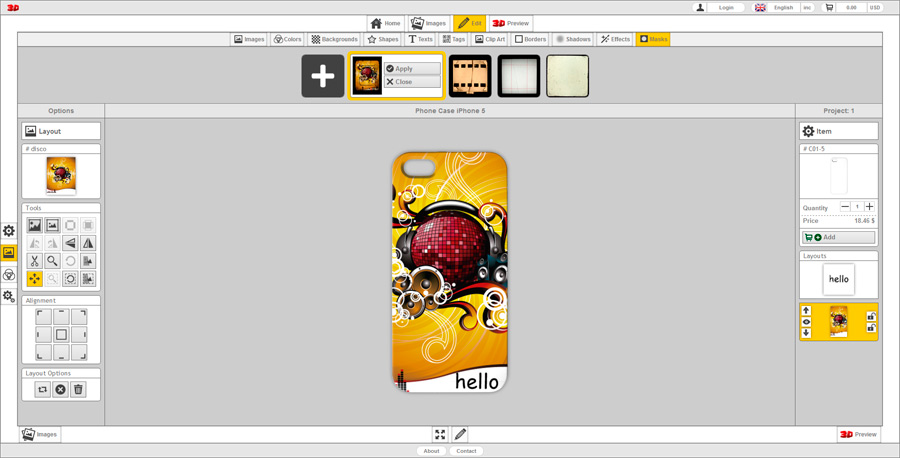Click the Add to cart button

pos(839,237)
